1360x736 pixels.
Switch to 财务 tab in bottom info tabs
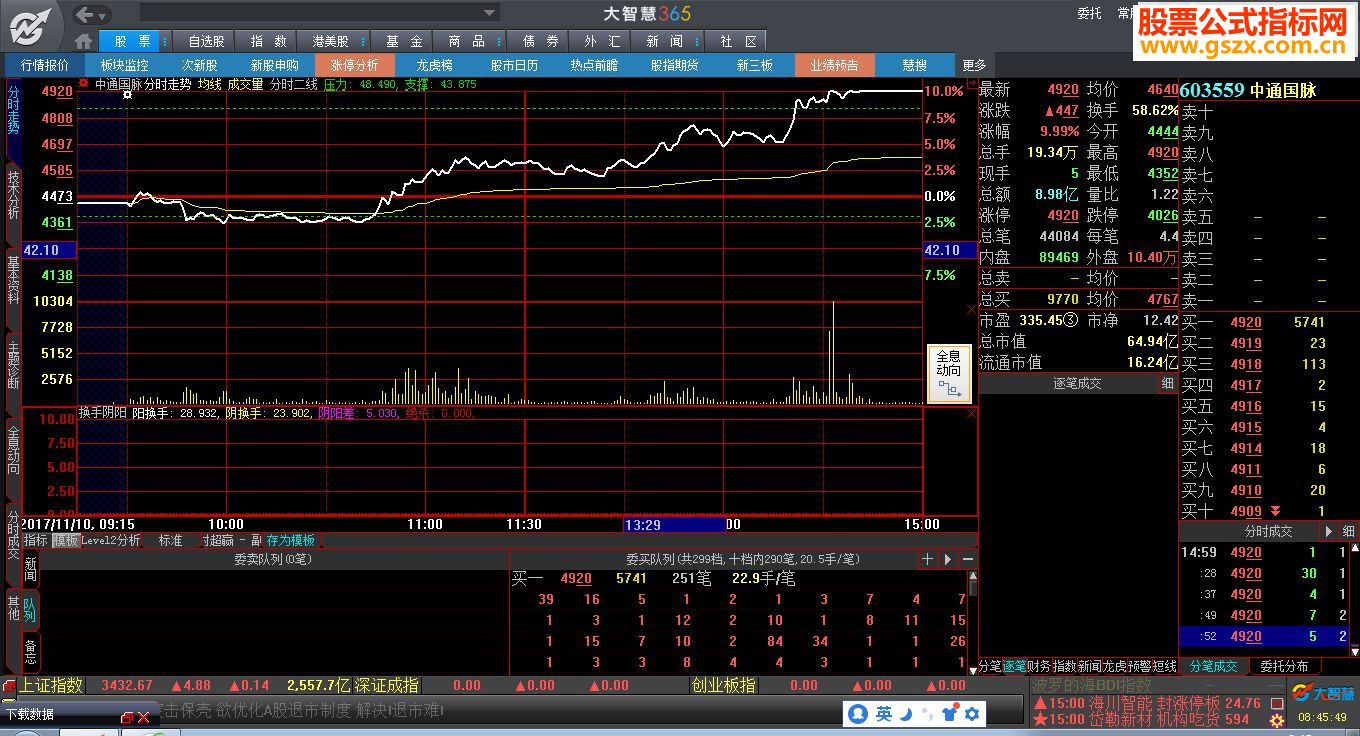tap(1039, 666)
